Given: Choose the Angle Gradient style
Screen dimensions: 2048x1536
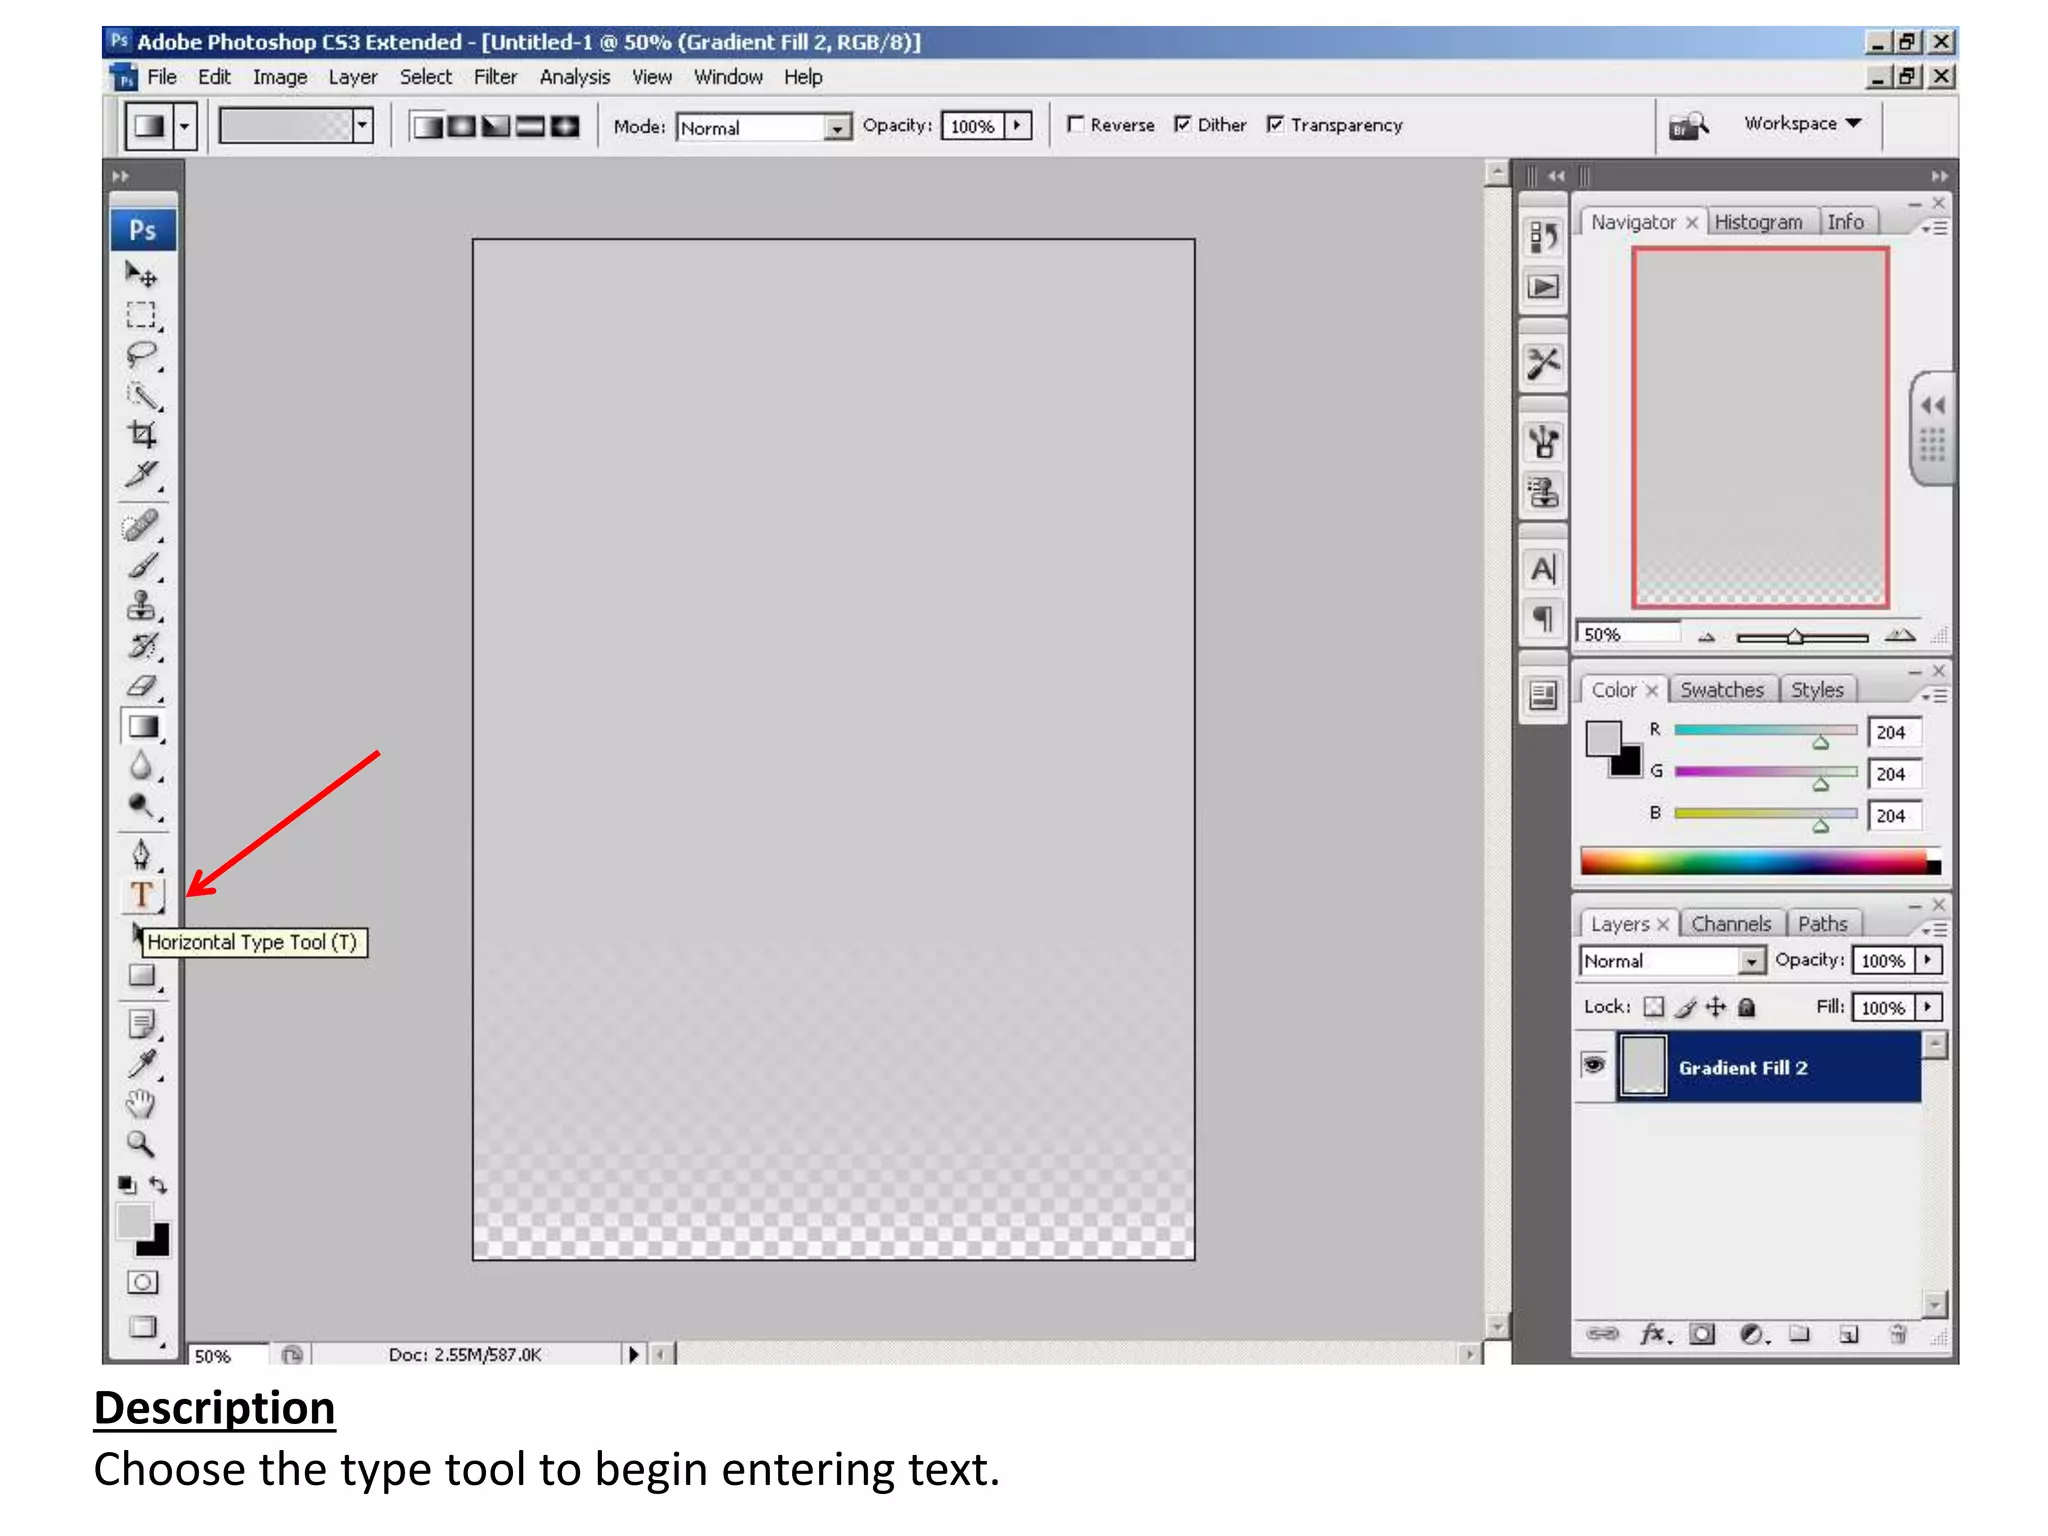Looking at the screenshot, I should pyautogui.click(x=496, y=126).
